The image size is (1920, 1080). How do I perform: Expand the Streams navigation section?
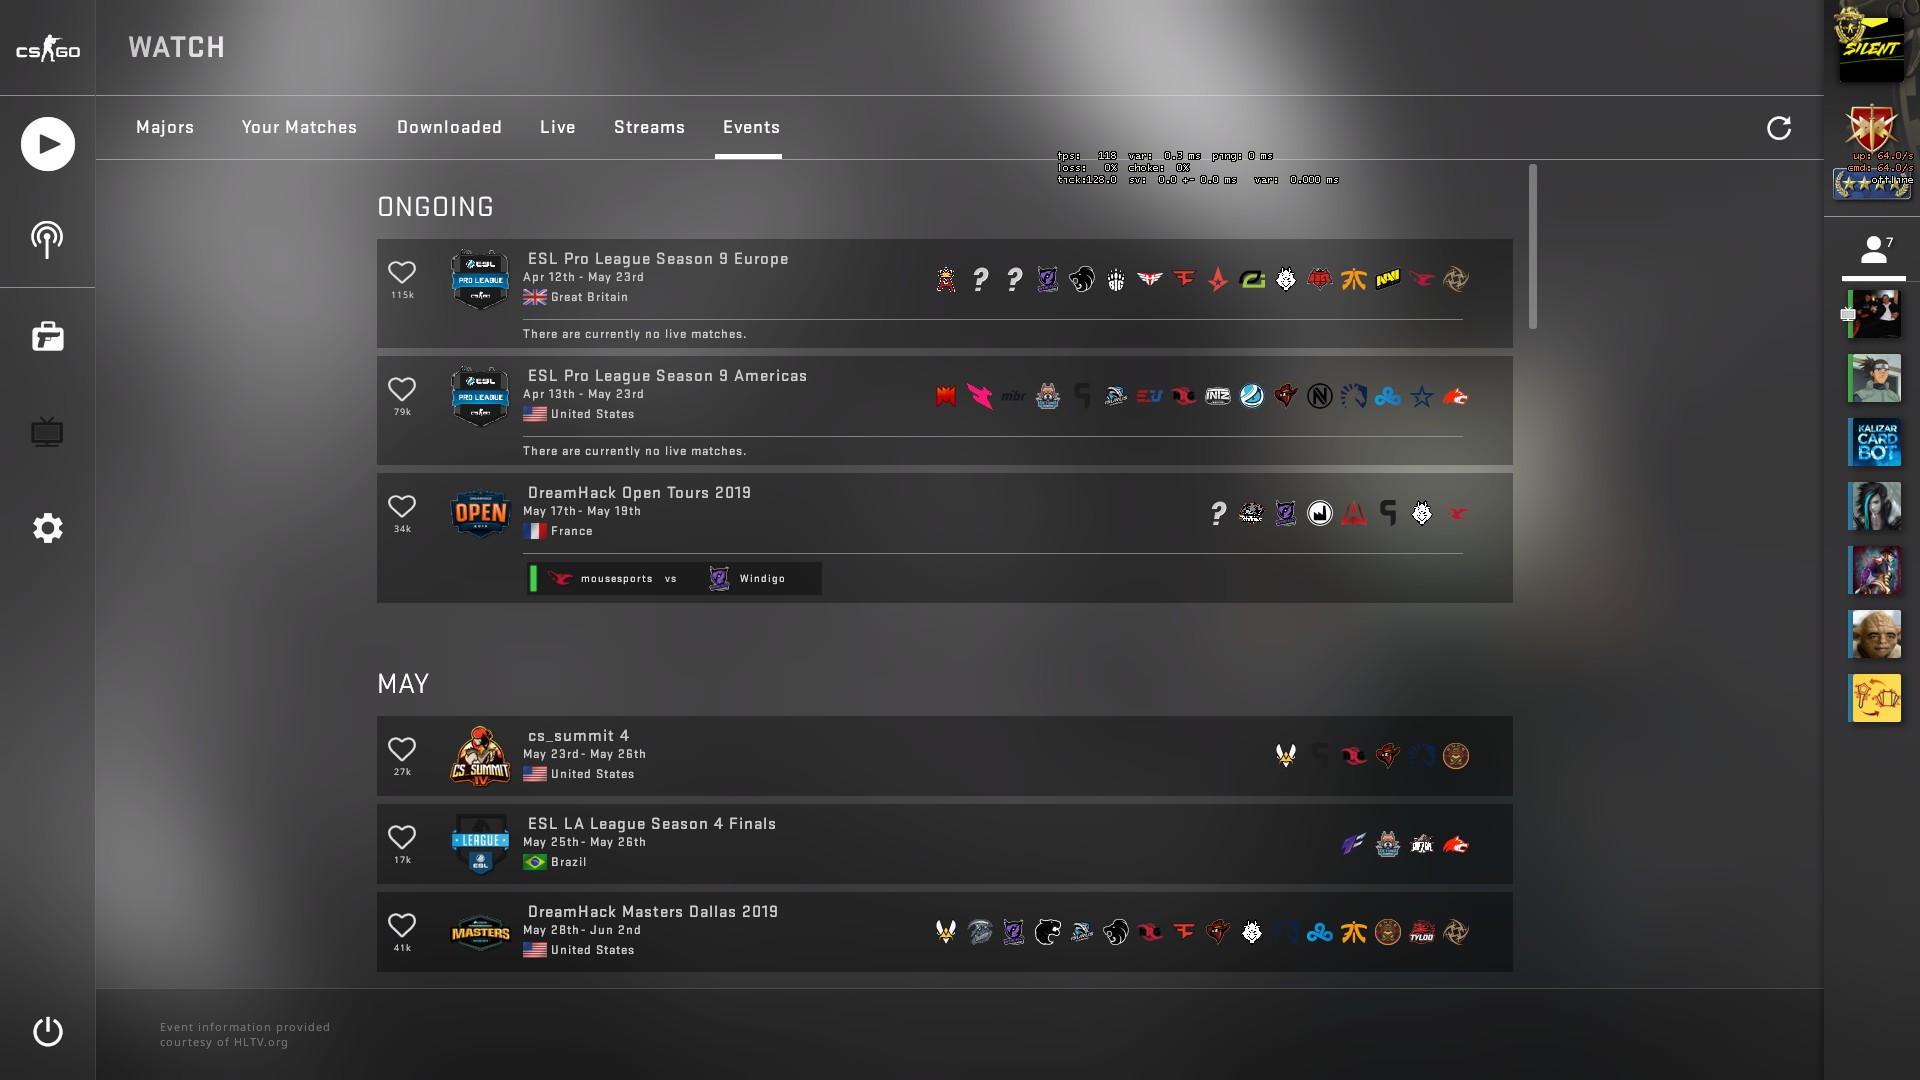pyautogui.click(x=649, y=127)
